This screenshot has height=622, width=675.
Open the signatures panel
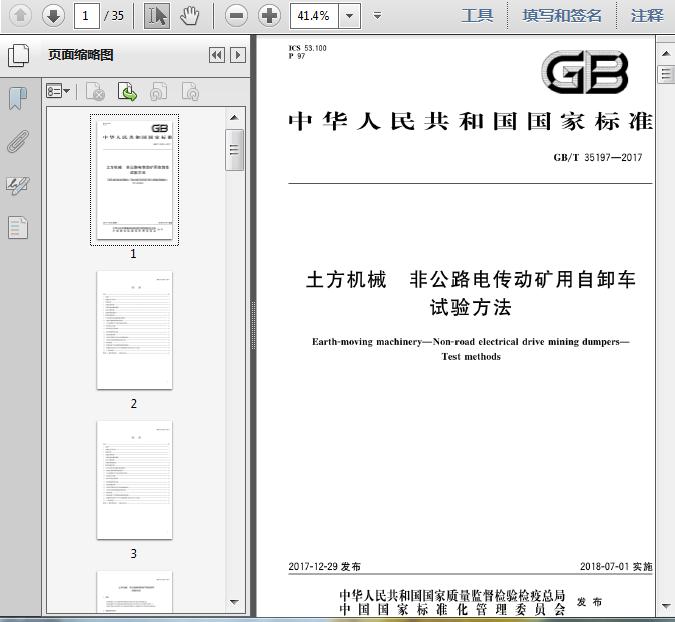(18, 186)
